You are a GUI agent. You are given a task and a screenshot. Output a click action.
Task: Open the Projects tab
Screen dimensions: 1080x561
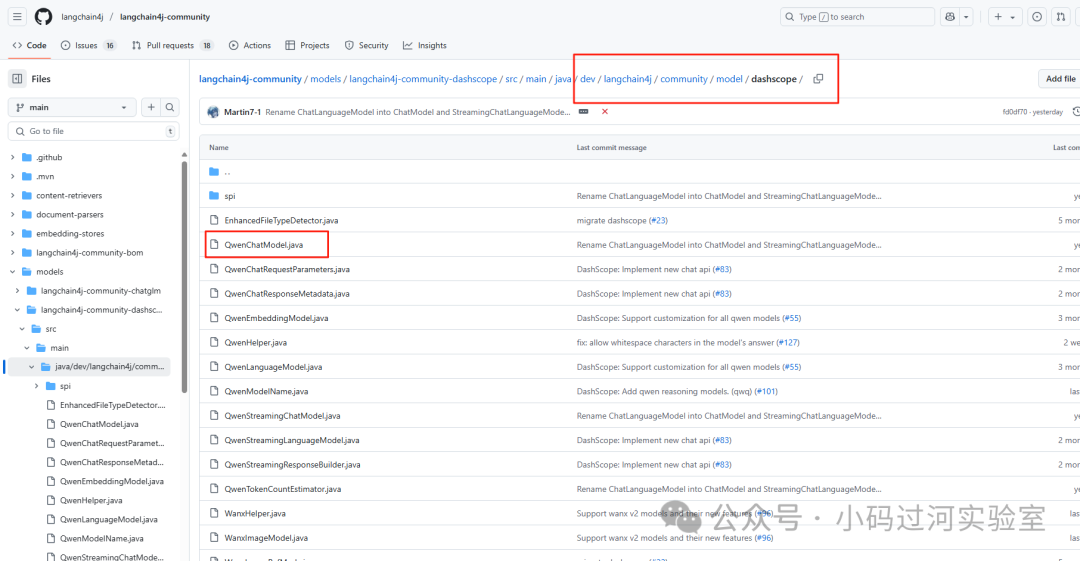pos(307,45)
